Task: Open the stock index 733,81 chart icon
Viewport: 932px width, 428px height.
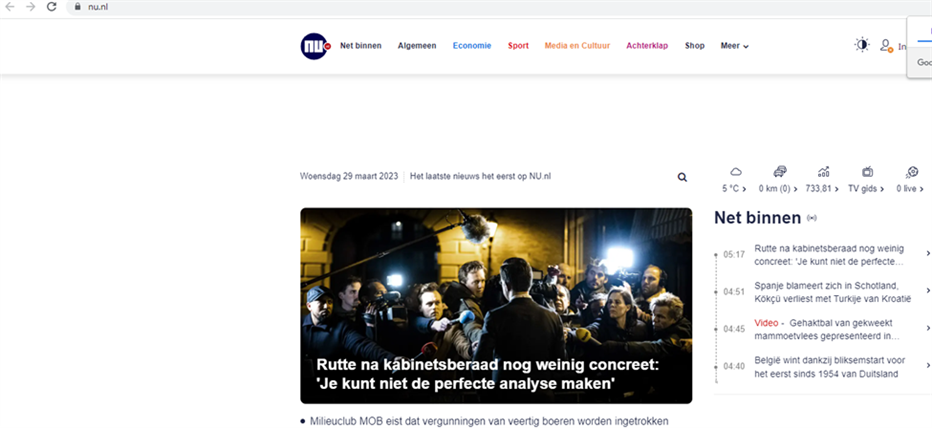Action: (823, 172)
